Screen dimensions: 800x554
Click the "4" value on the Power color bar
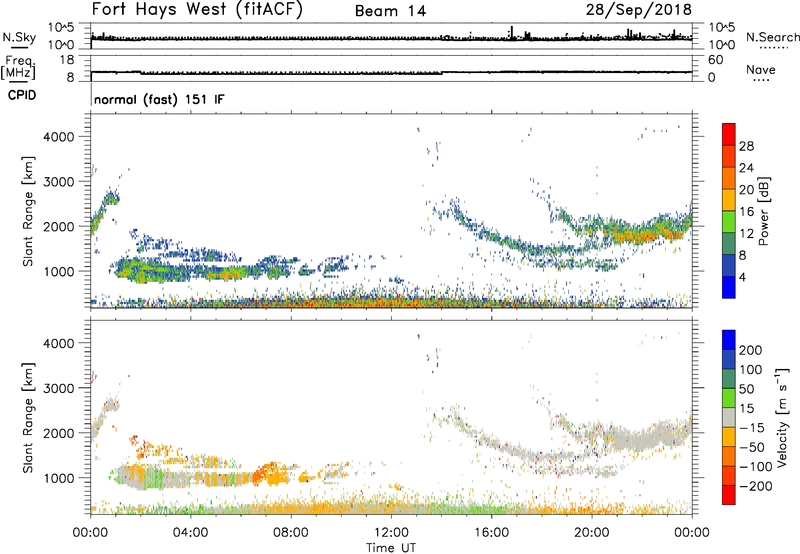(742, 278)
